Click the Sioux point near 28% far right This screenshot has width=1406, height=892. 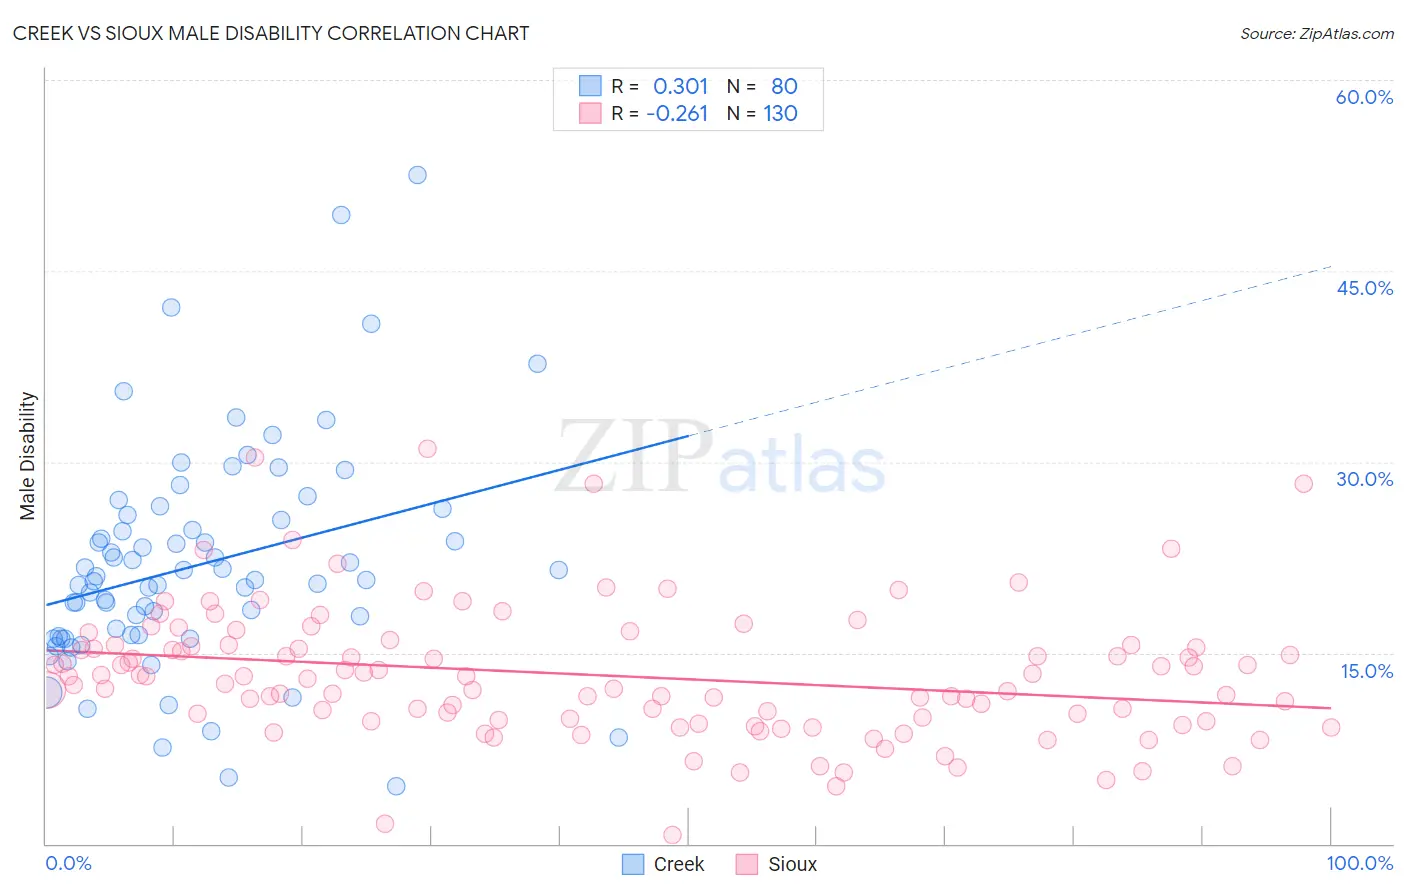click(x=1303, y=484)
